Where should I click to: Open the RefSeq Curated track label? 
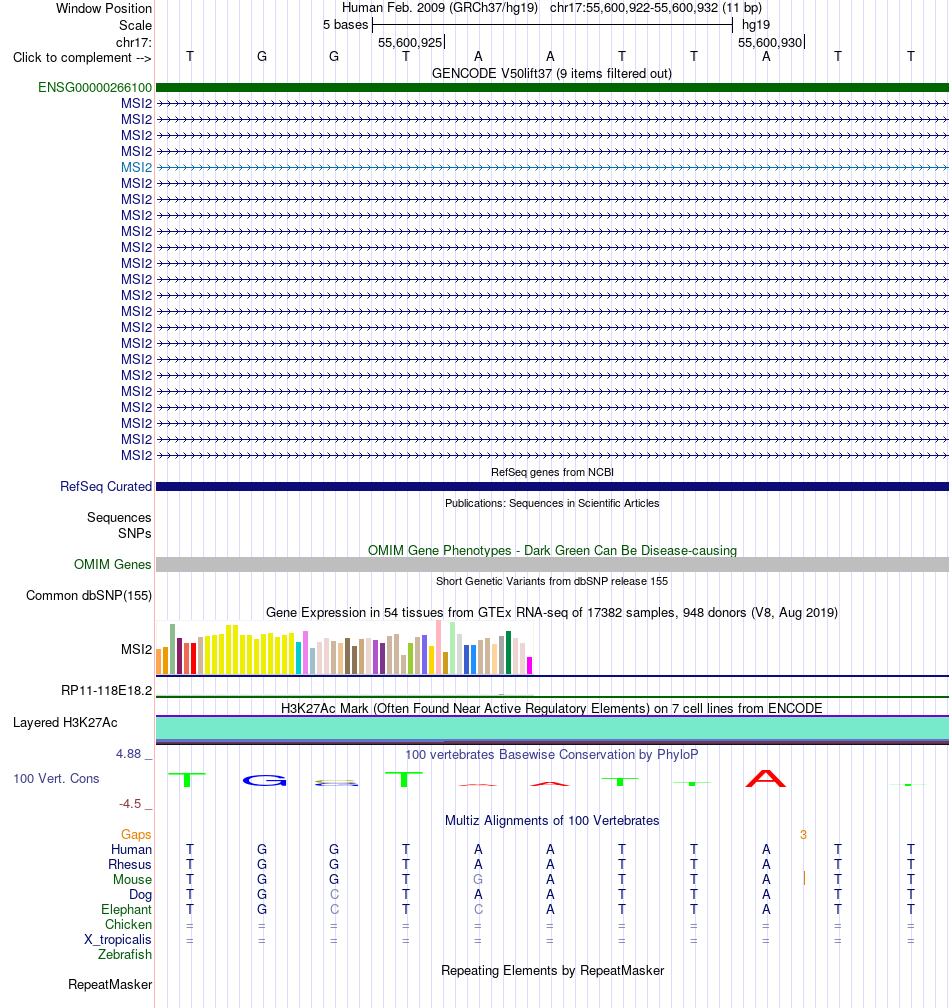point(106,487)
